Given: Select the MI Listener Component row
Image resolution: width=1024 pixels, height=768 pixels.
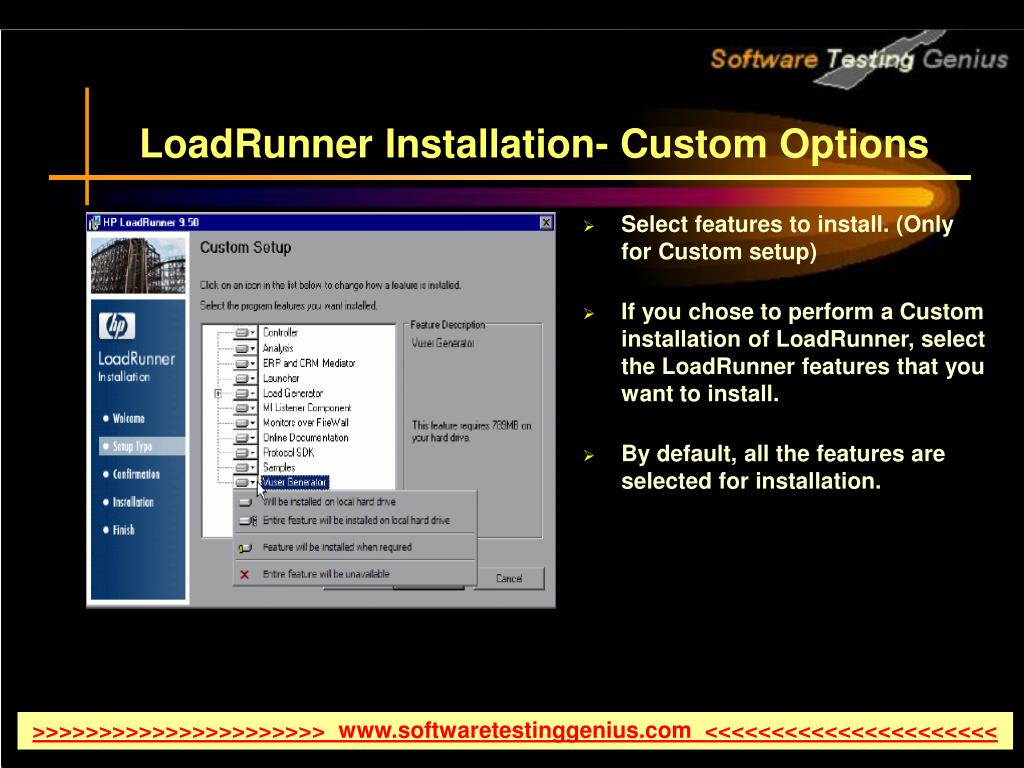Looking at the screenshot, I should 307,408.
